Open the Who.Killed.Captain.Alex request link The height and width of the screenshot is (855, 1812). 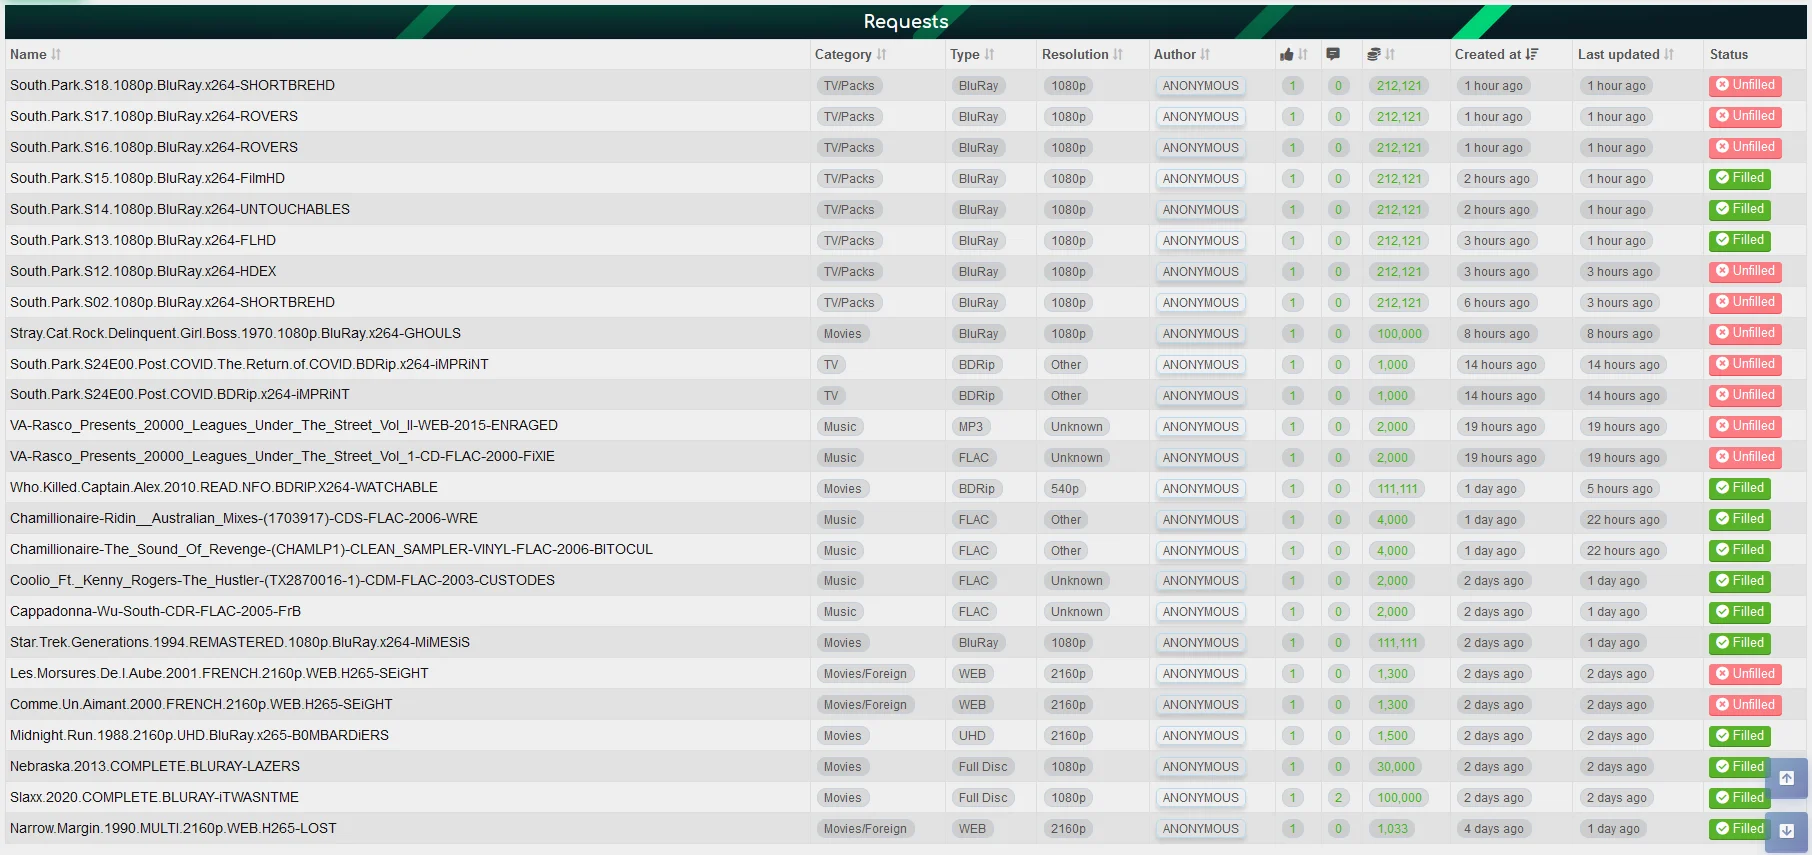[x=224, y=488]
